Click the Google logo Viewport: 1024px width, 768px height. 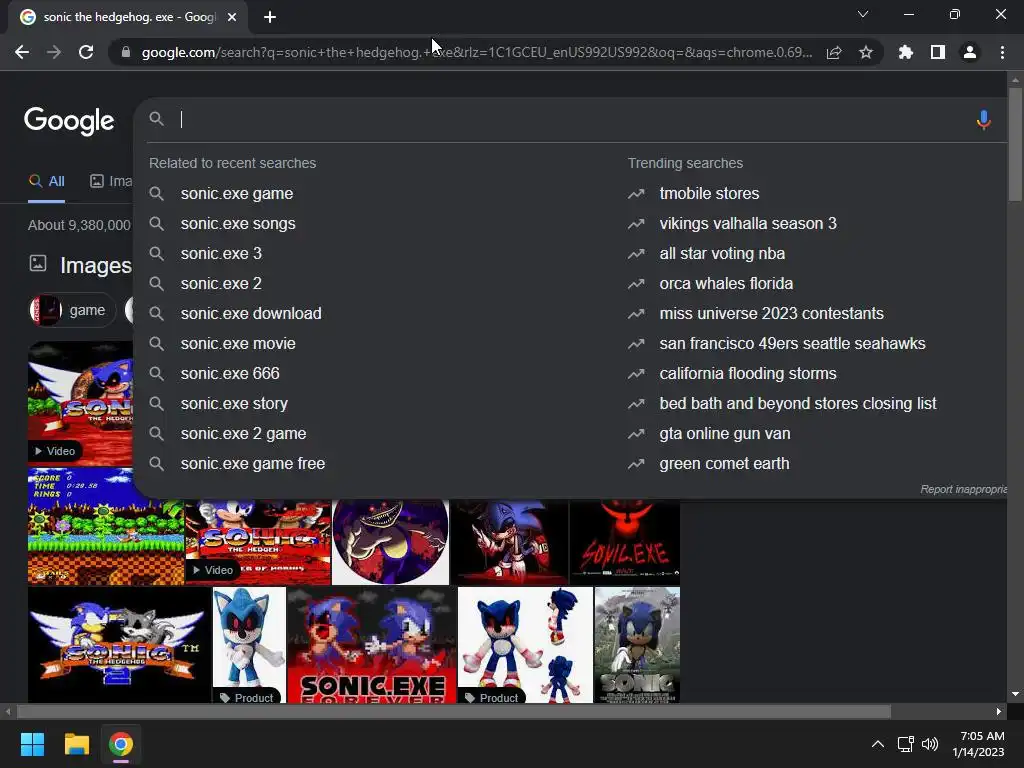(x=69, y=121)
